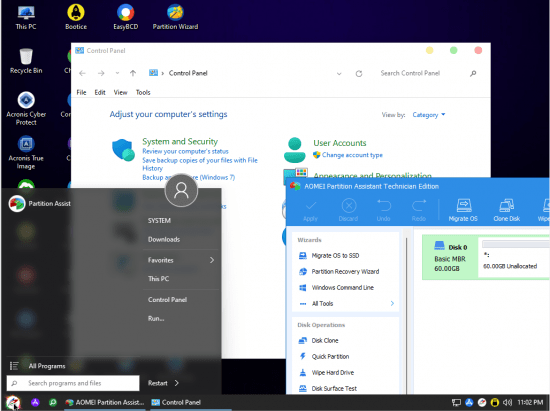Screen dimensions: 550x411
Task: Open Acronis Cyber Protect desktop icon
Action: [x=26, y=108]
